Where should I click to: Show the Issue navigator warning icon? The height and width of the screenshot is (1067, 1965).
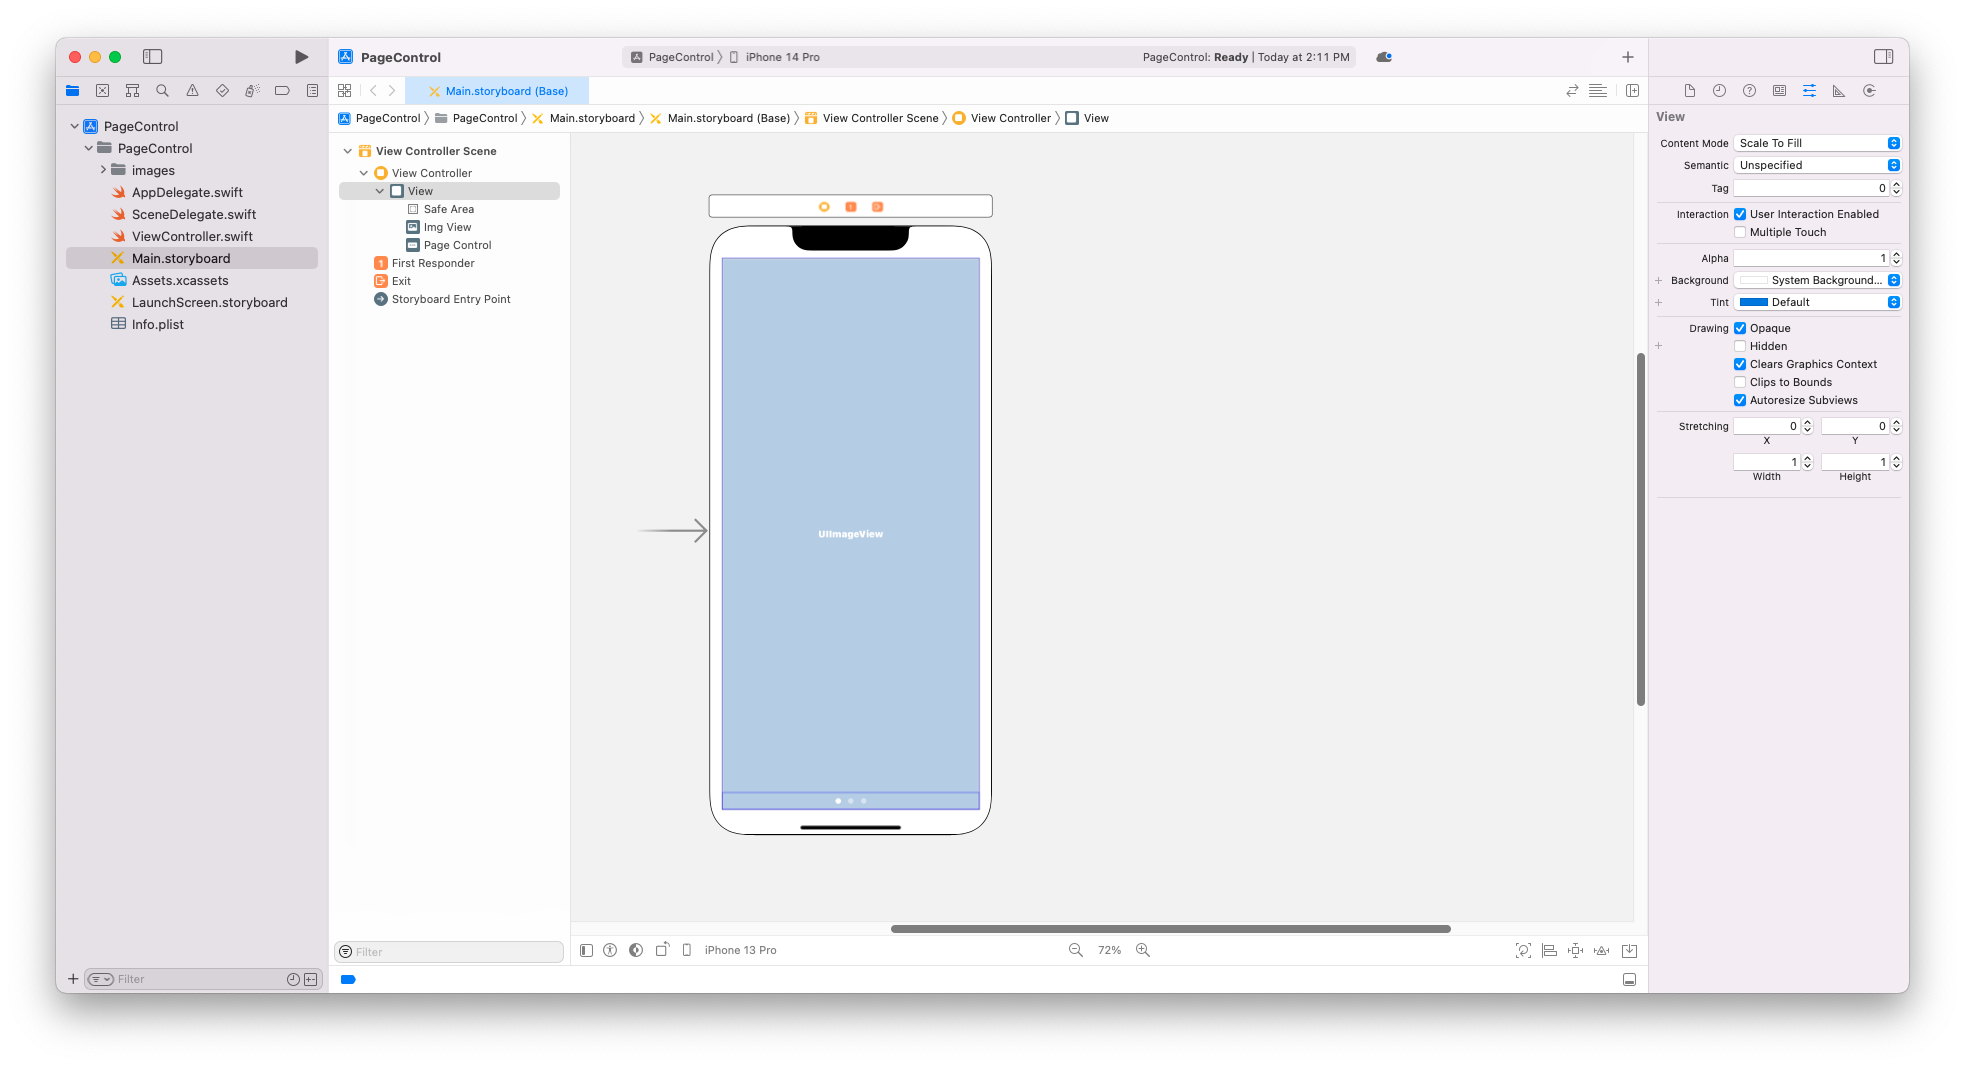(x=192, y=91)
